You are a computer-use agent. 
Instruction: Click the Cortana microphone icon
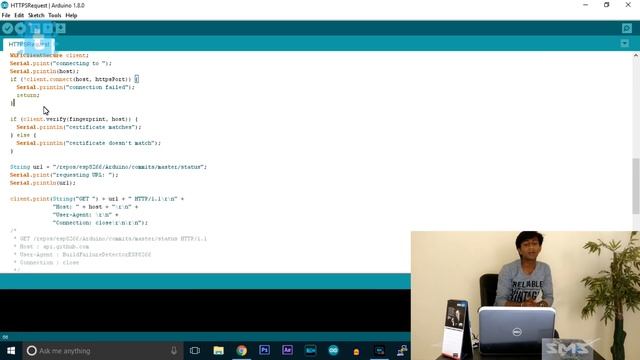174,351
